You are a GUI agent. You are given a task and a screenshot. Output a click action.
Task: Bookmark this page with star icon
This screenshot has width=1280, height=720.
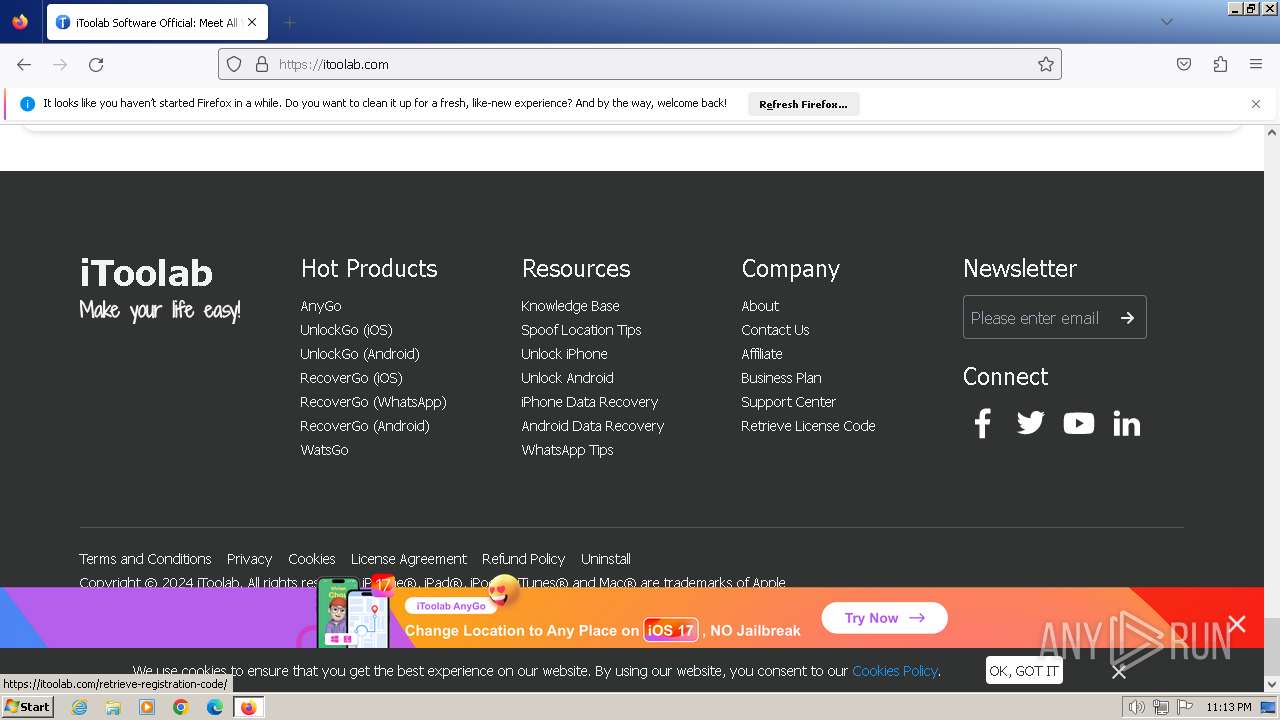tap(1046, 64)
